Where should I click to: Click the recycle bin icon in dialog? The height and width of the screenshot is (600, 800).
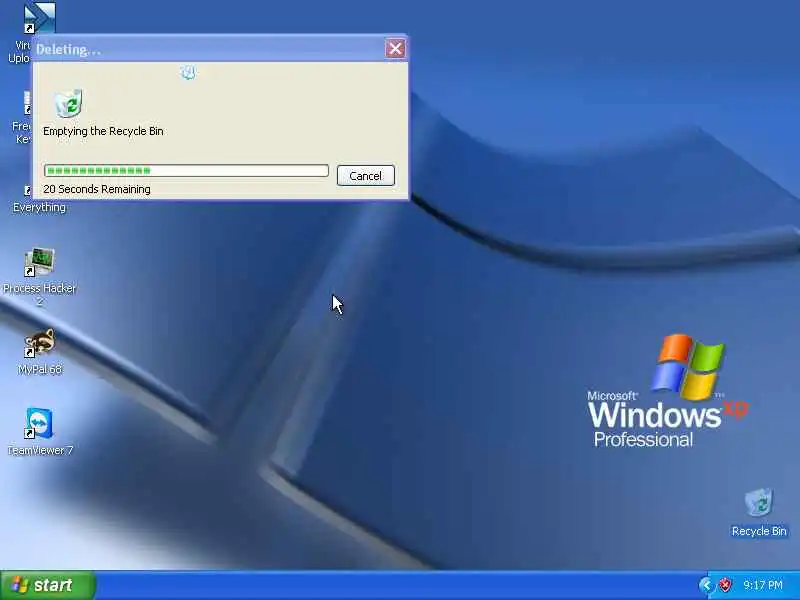(x=69, y=104)
